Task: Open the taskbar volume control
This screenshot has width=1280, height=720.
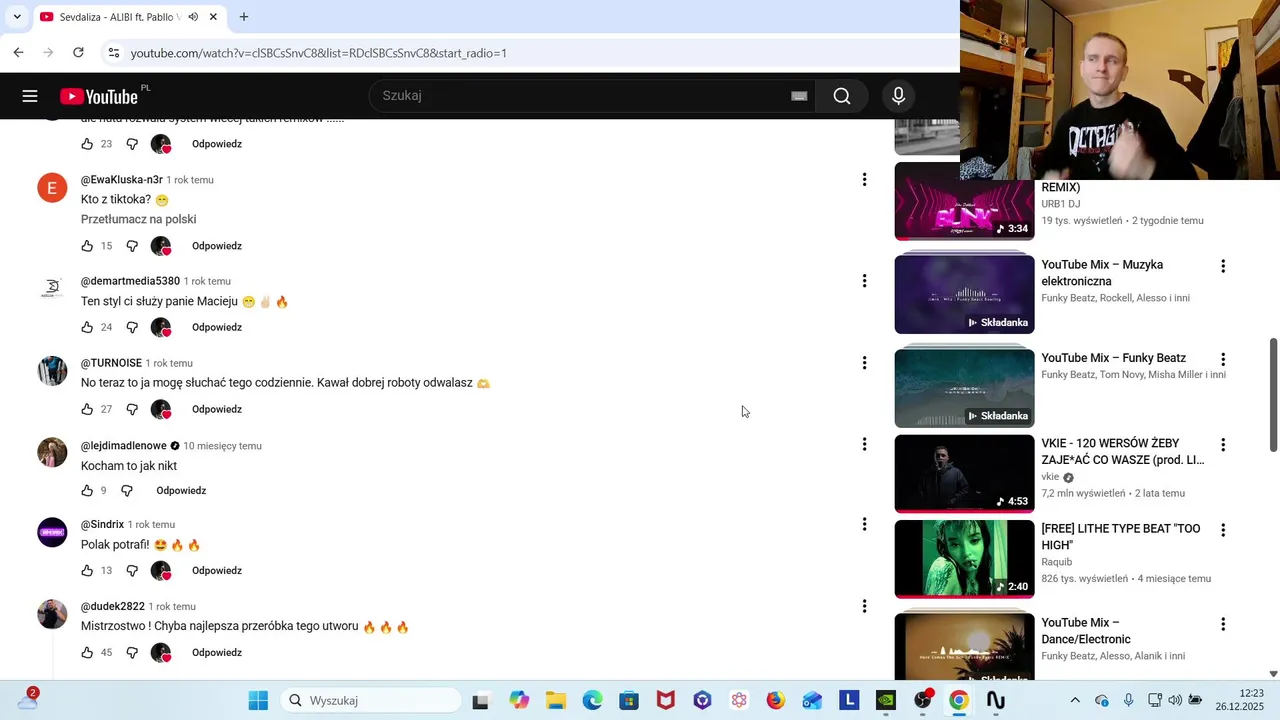Action: coord(1175,700)
